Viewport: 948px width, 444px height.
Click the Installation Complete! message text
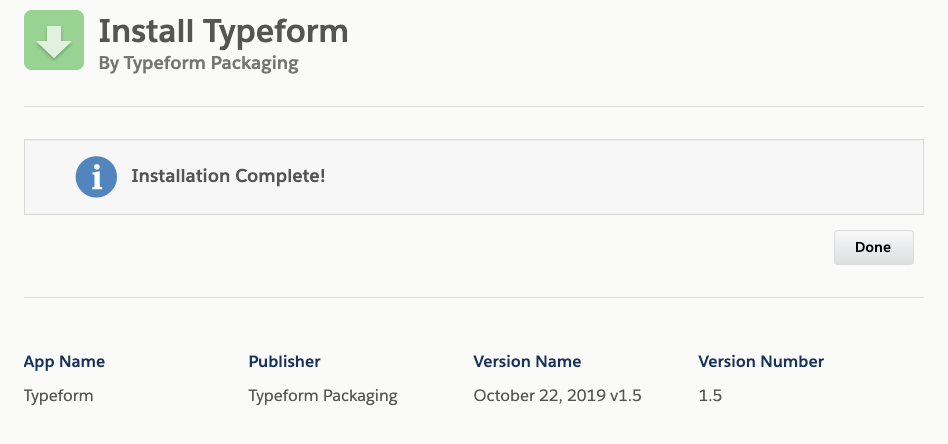click(x=228, y=176)
